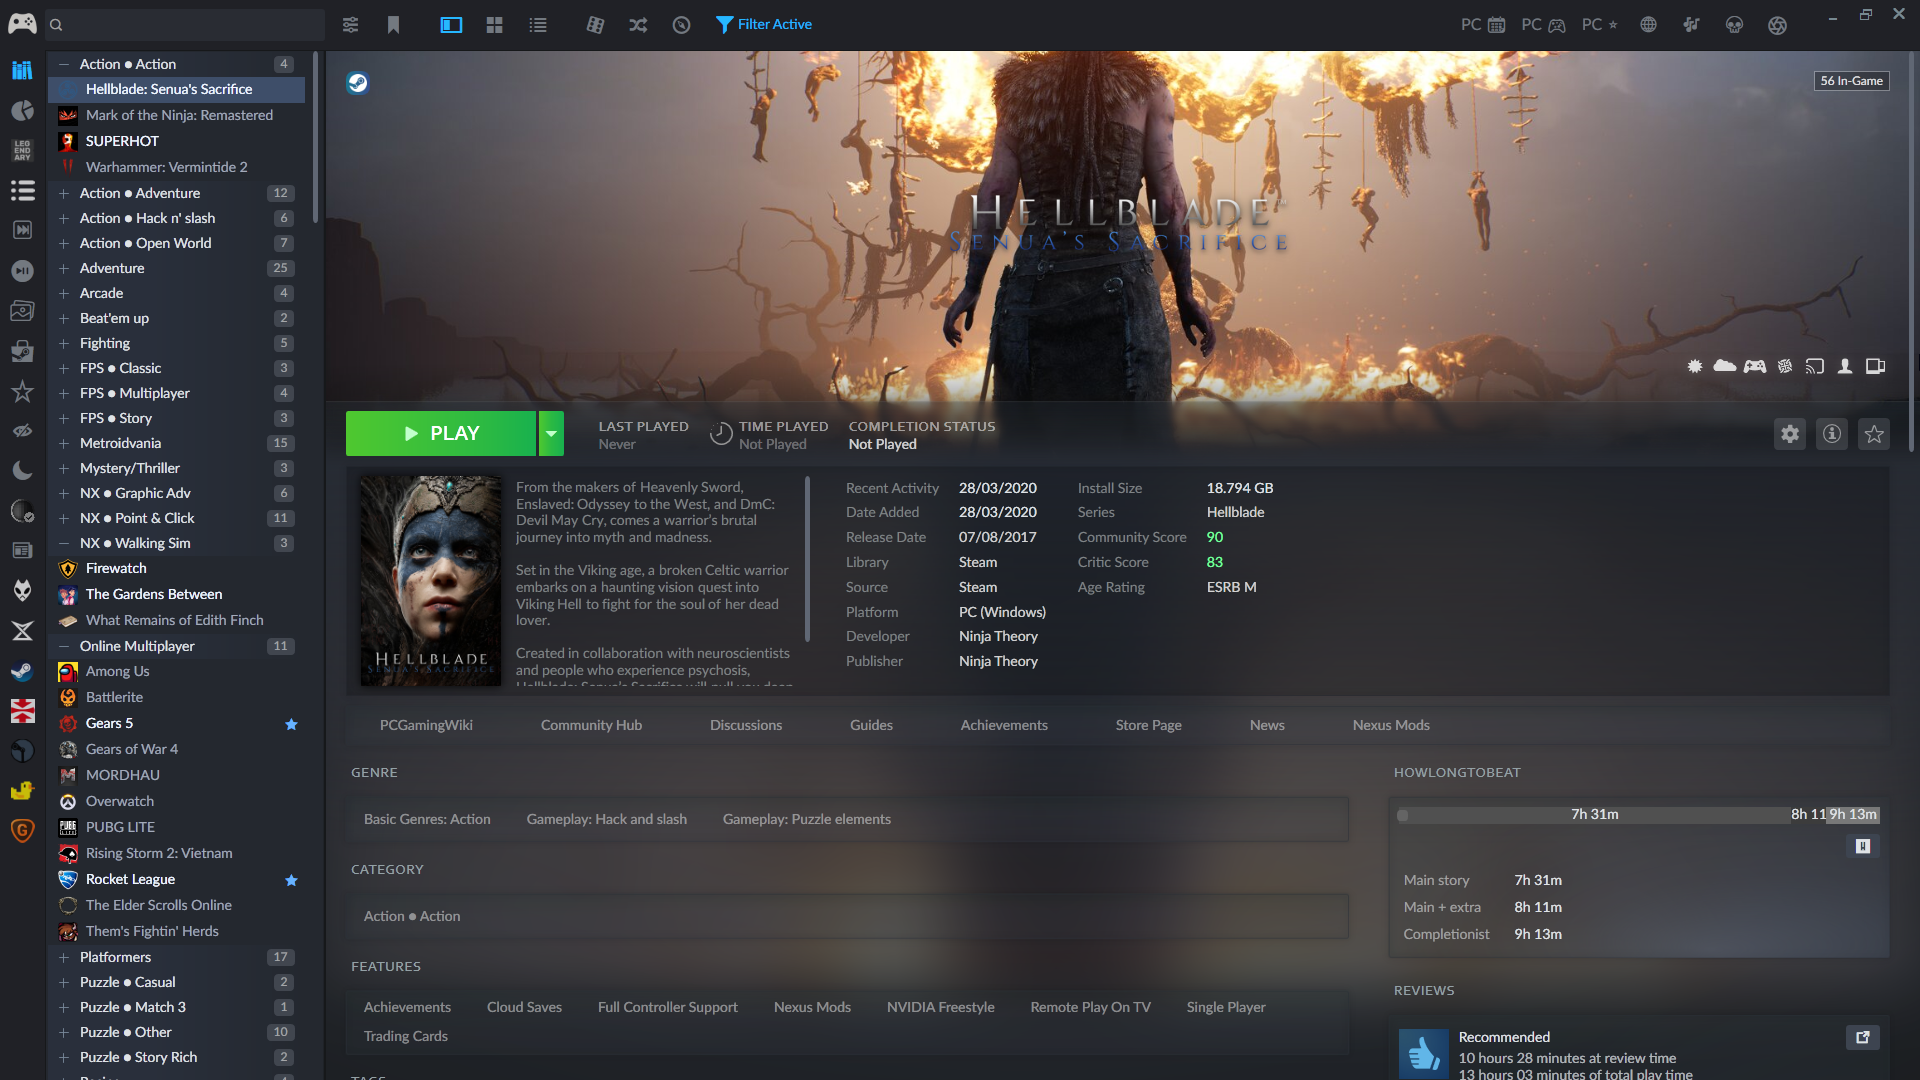The image size is (1920, 1080).
Task: Open game settings gear icon
Action: pyautogui.click(x=1789, y=434)
